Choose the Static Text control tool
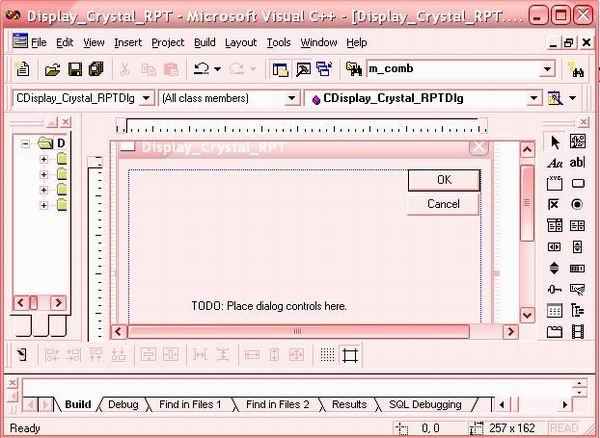 554,163
